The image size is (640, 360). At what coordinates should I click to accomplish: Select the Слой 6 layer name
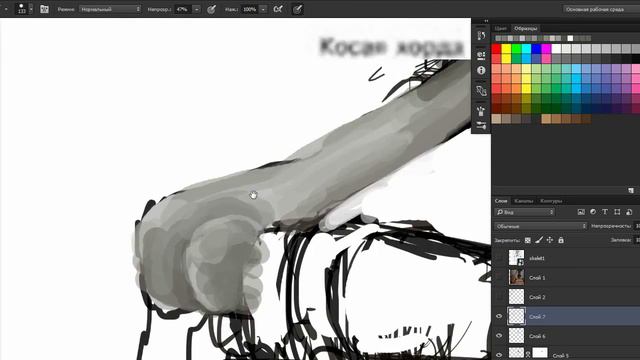pos(537,336)
